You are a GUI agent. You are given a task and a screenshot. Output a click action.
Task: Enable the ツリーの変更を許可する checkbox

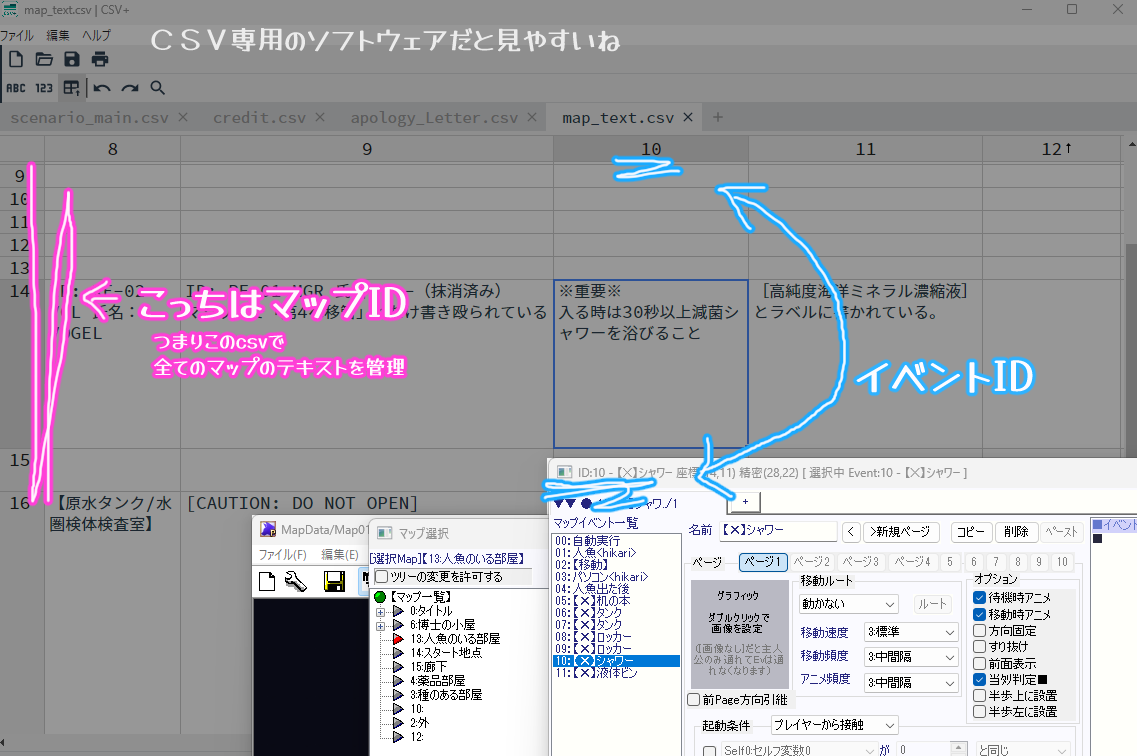pos(382,577)
